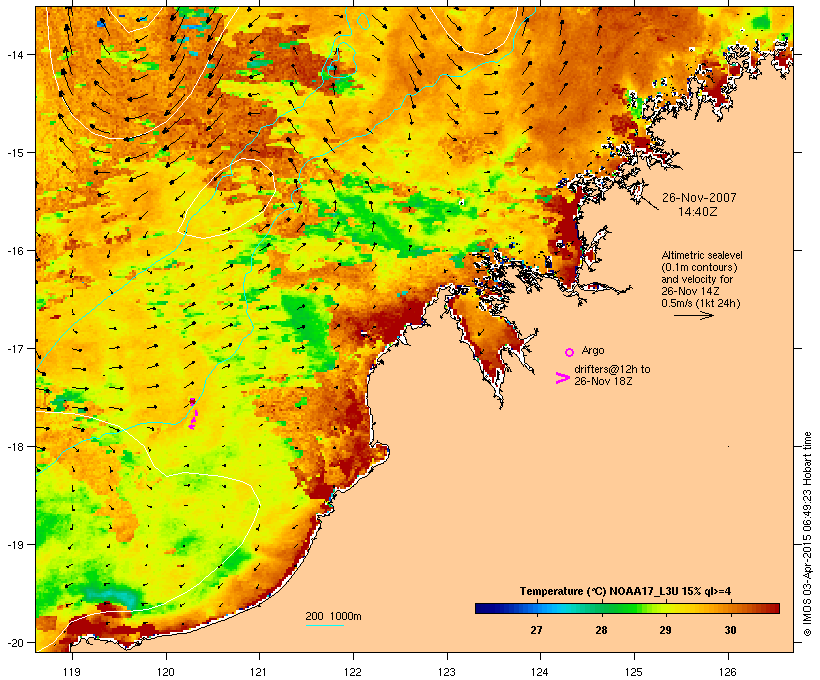820x680 pixels.
Task: Click the 'drifters@12h to' legend text
Action: point(612,369)
